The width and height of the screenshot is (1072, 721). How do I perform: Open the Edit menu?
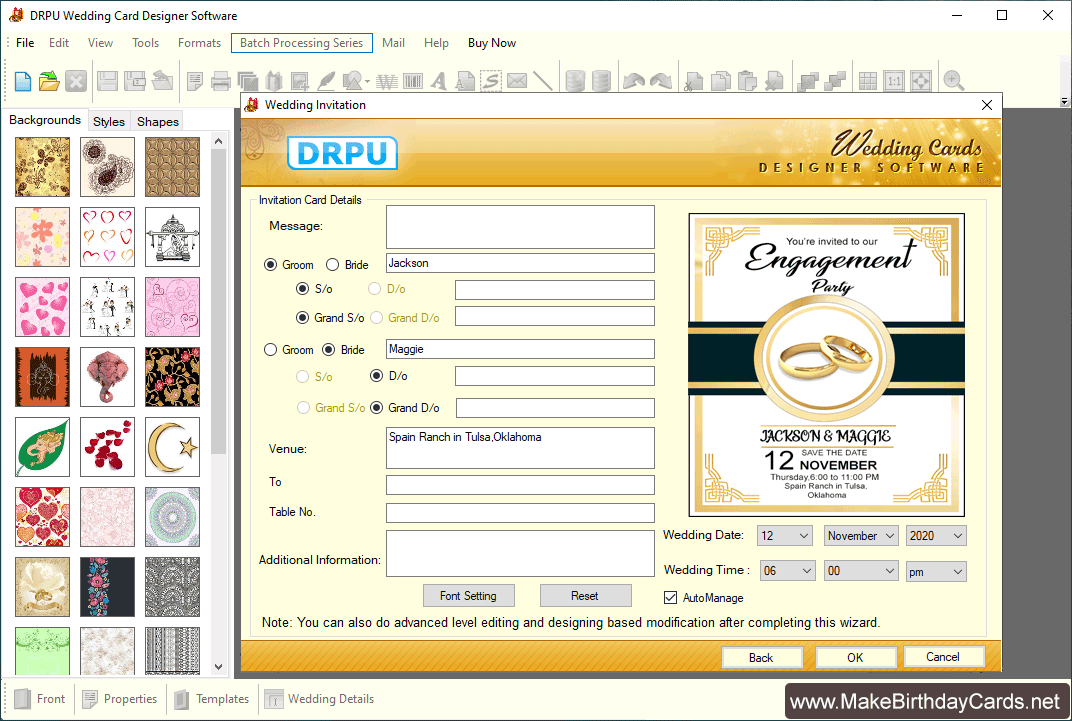click(59, 43)
